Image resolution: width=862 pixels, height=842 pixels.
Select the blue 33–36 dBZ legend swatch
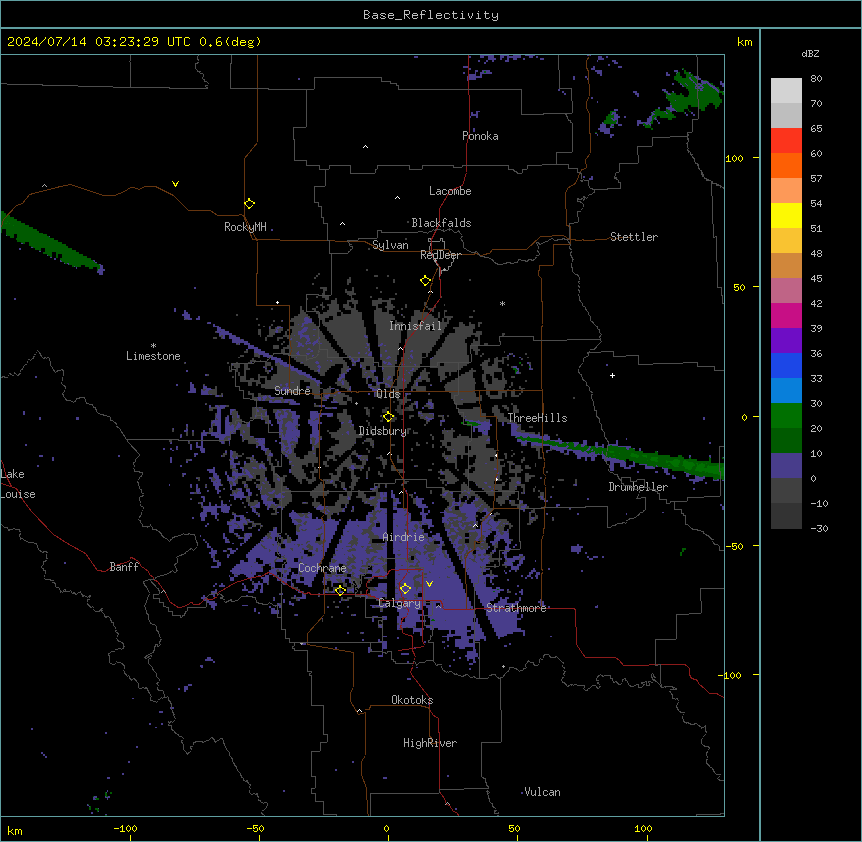[786, 365]
